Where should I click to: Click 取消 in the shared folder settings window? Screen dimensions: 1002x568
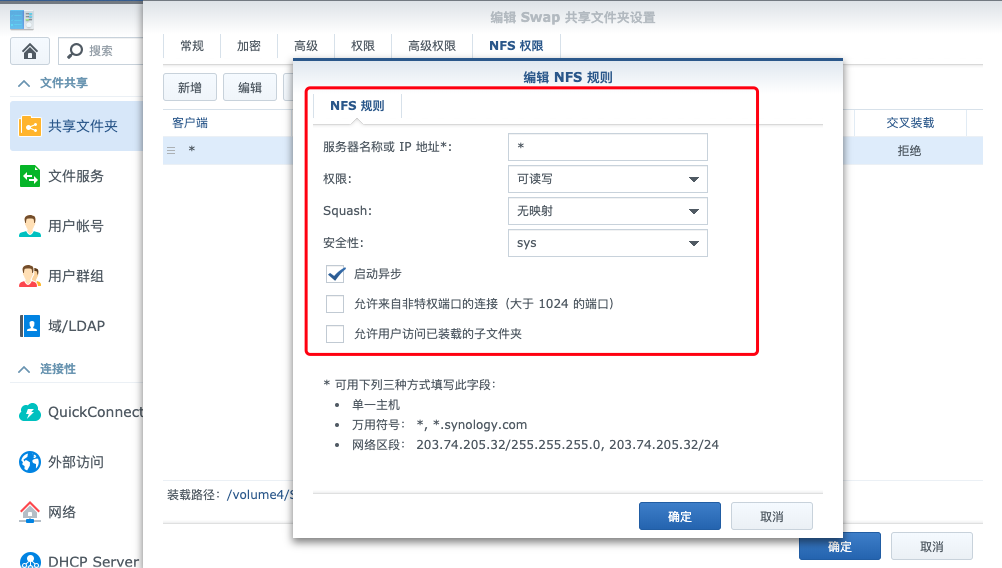[932, 547]
